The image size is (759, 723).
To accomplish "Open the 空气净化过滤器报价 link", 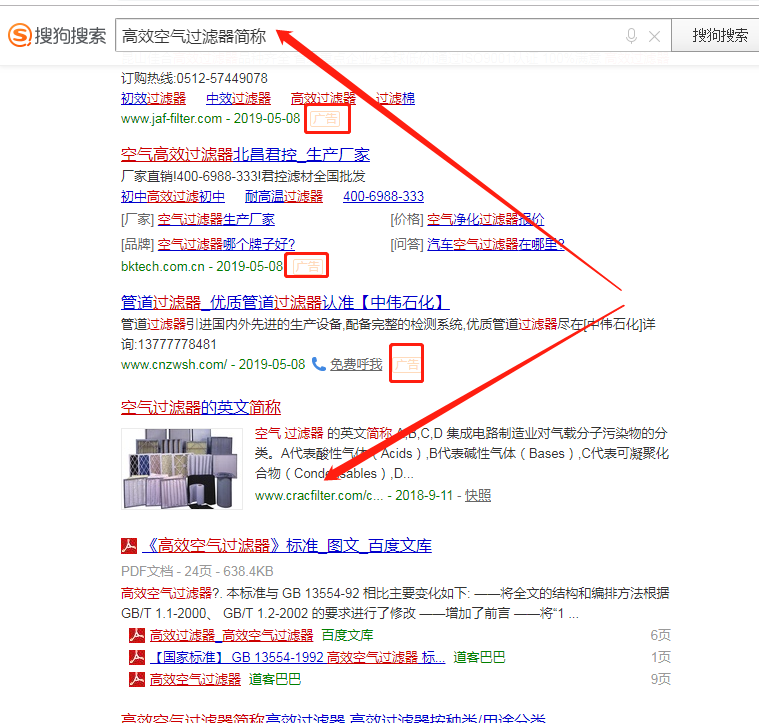I will coord(486,220).
